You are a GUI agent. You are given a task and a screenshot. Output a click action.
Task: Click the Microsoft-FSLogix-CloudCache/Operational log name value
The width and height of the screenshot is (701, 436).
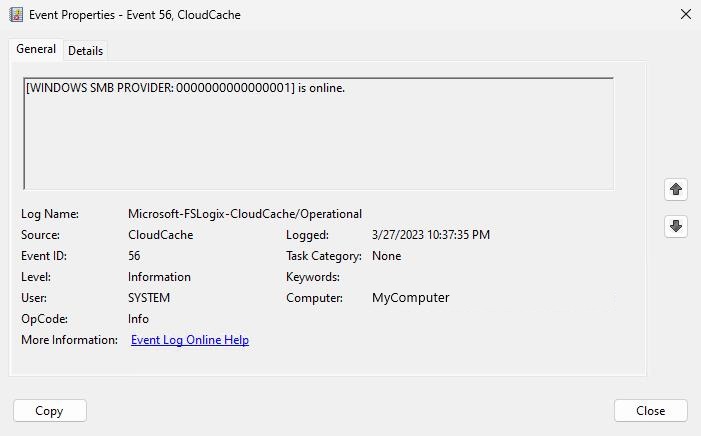pyautogui.click(x=245, y=214)
